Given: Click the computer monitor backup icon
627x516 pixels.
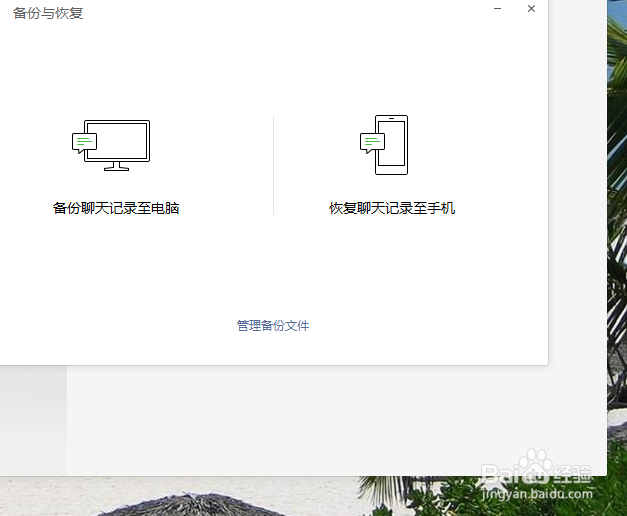Looking at the screenshot, I should coord(111,145).
